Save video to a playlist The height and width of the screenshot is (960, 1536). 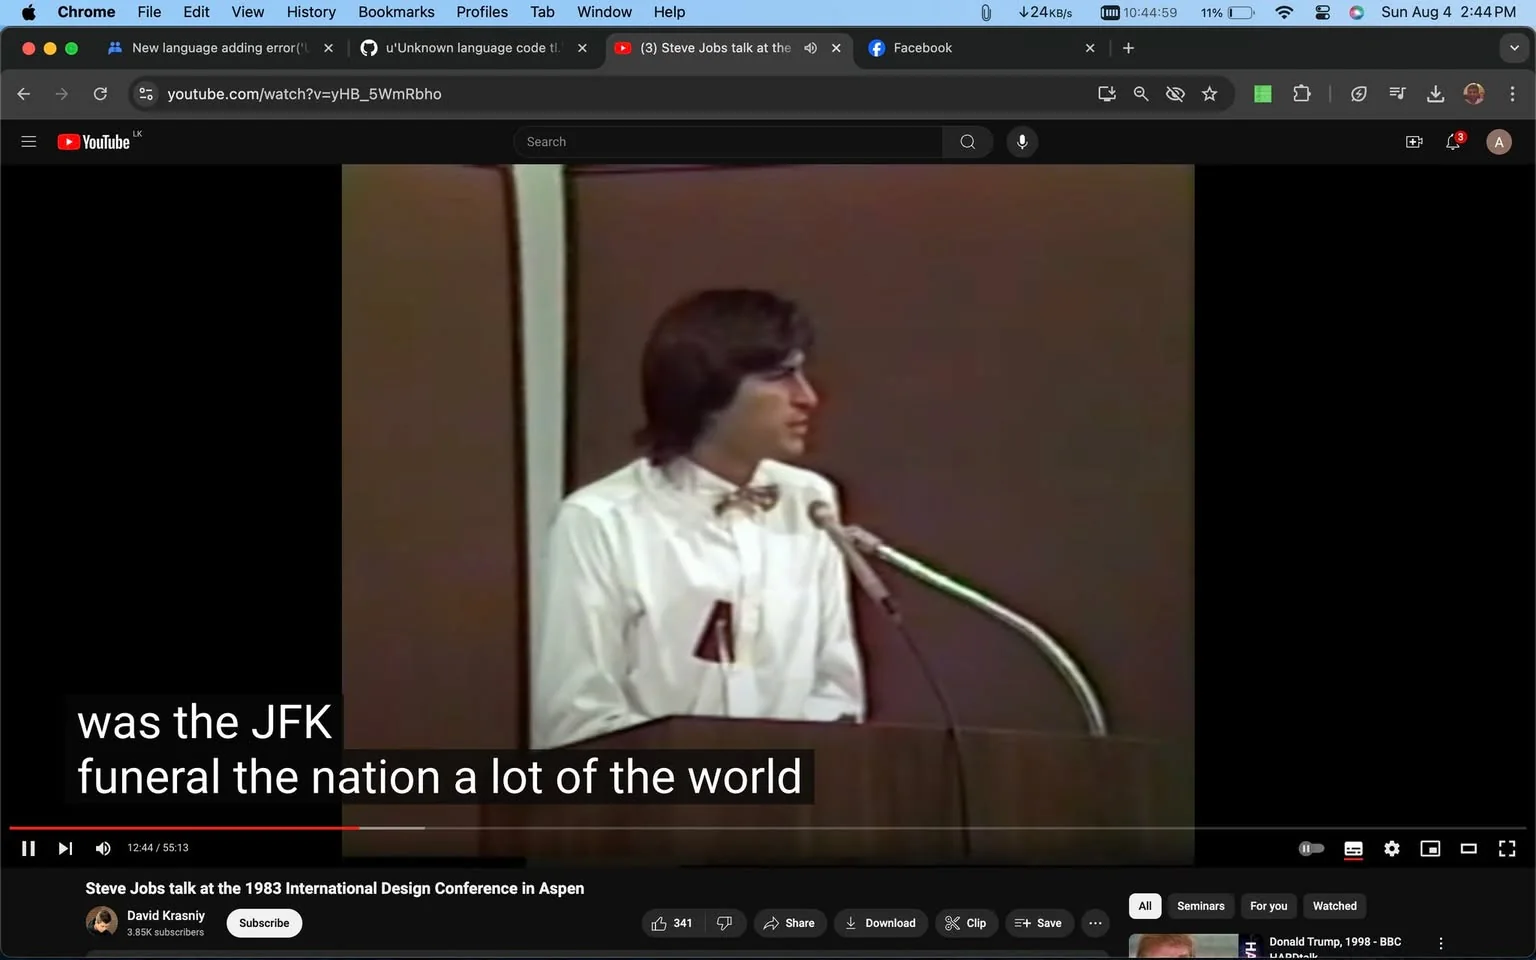pyautogui.click(x=1039, y=923)
